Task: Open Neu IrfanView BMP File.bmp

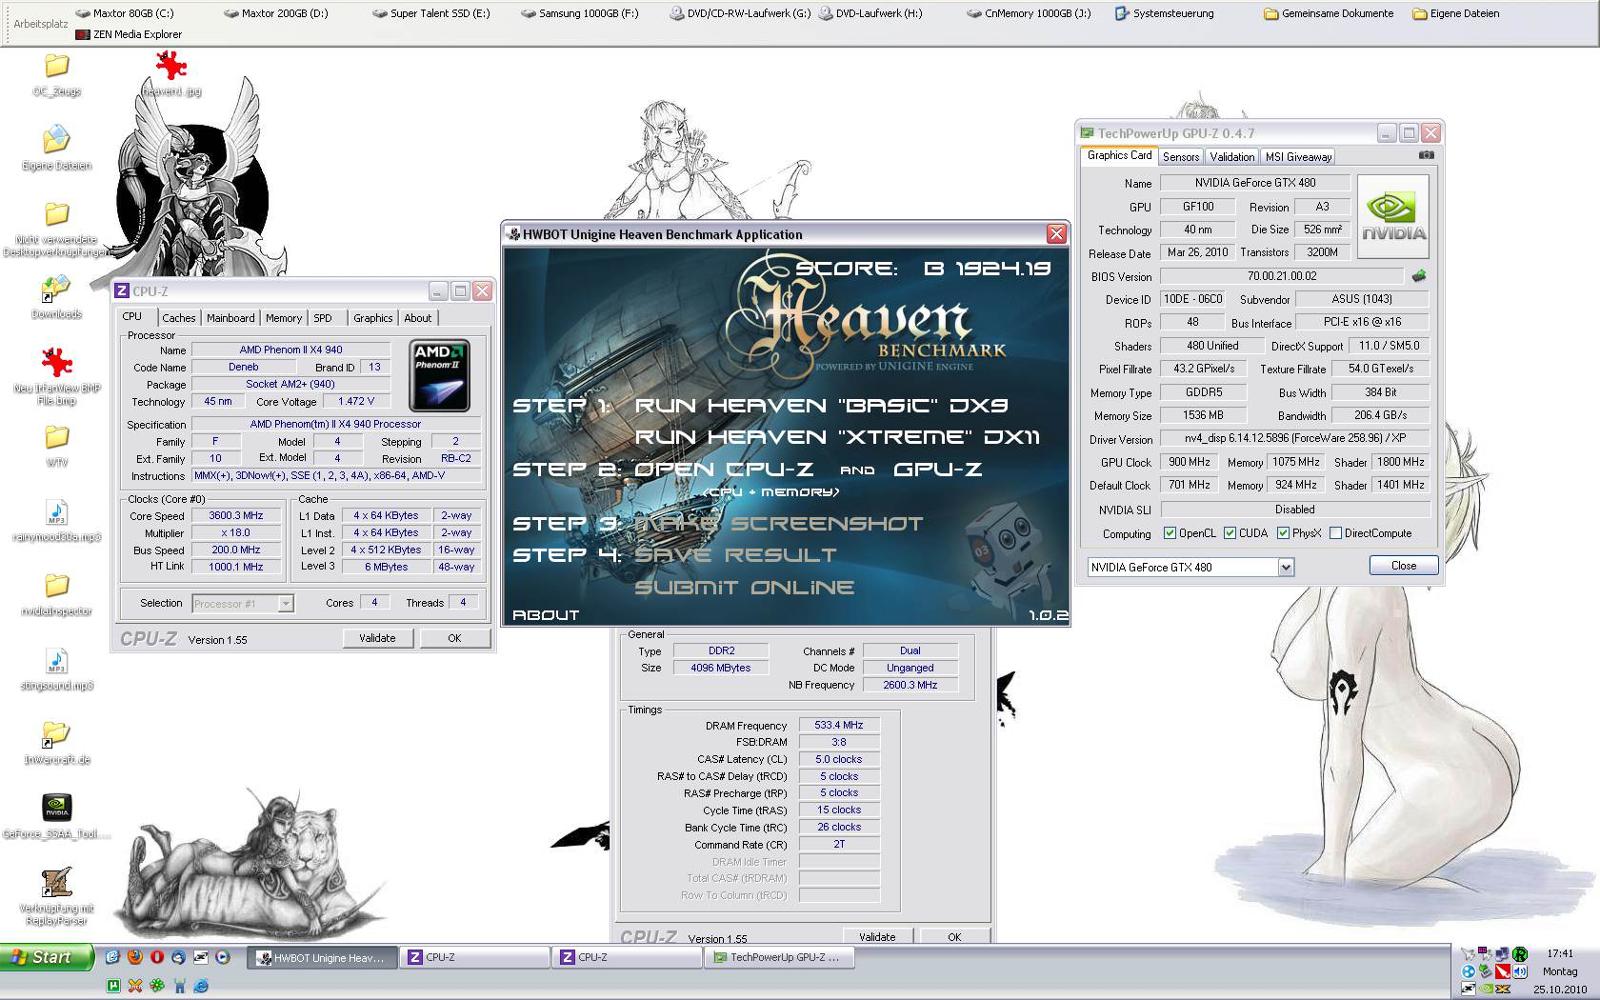Action: click(x=57, y=377)
